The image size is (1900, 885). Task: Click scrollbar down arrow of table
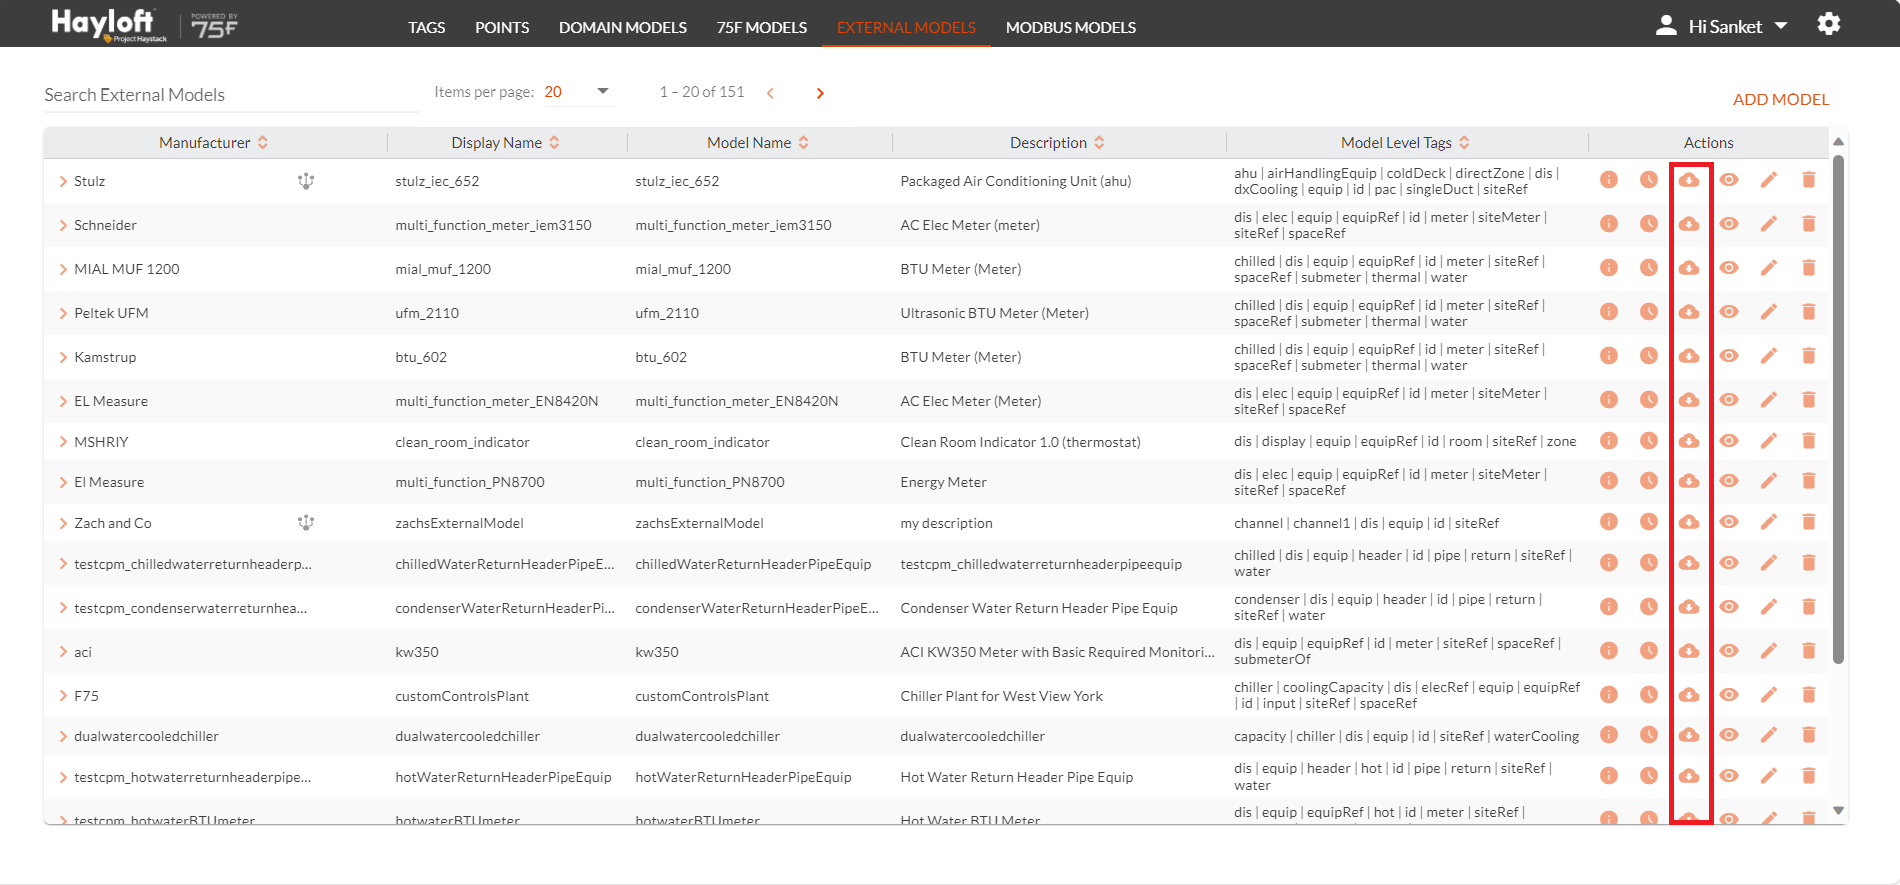pyautogui.click(x=1838, y=811)
